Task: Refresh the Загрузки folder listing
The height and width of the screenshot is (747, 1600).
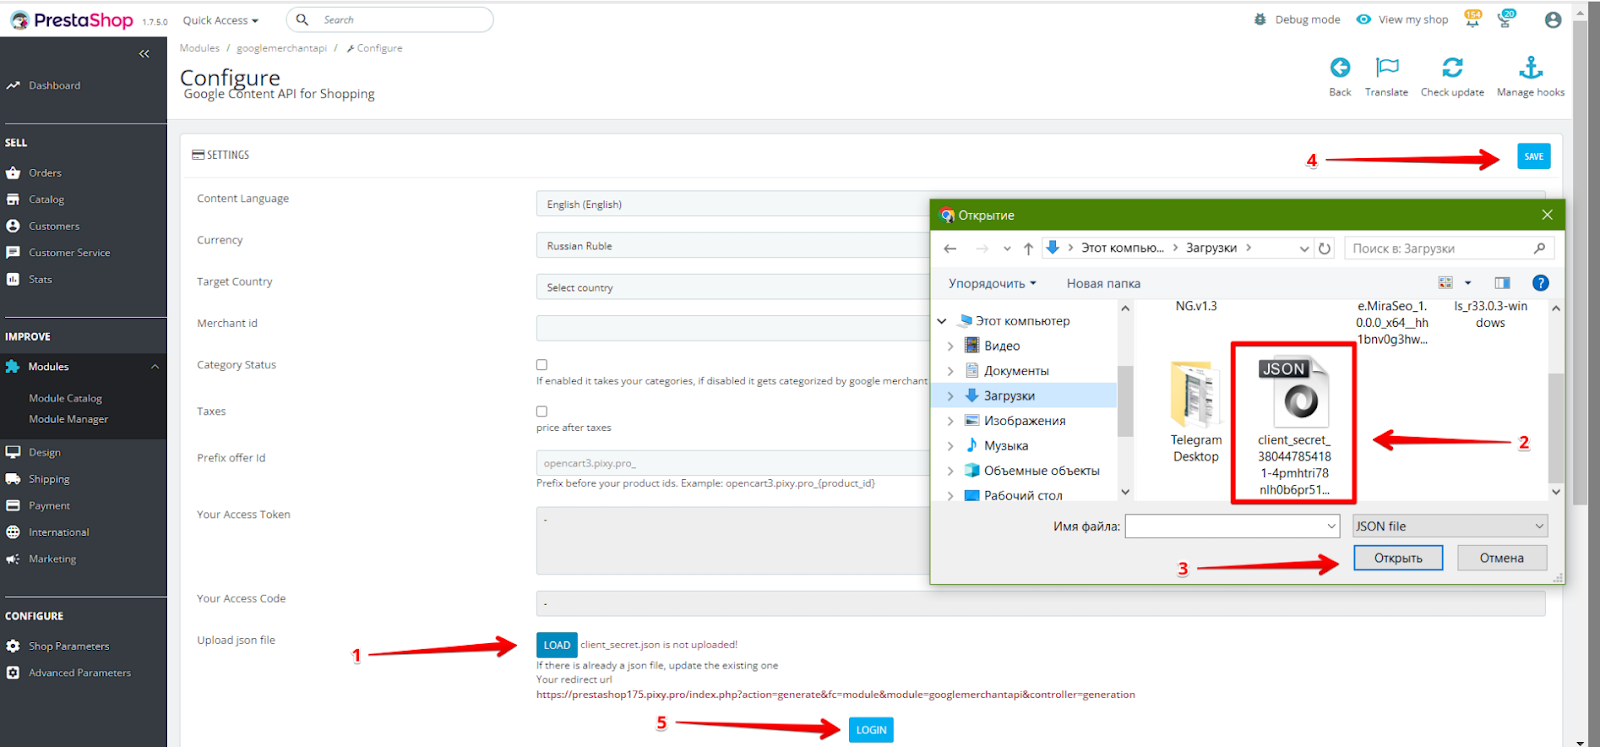Action: tap(1325, 248)
